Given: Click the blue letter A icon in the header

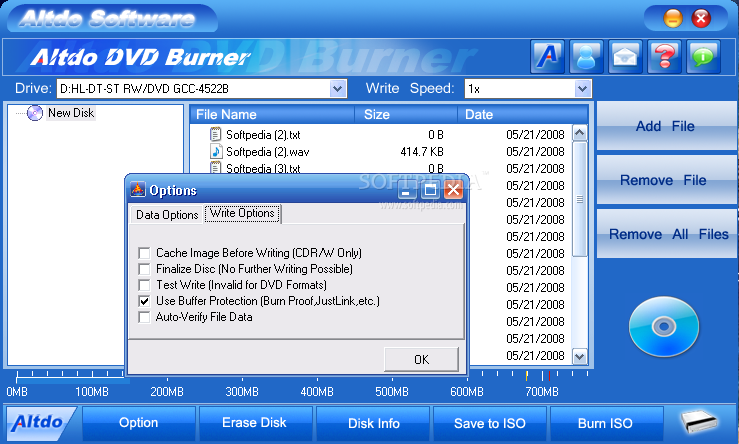Looking at the screenshot, I should coord(547,57).
